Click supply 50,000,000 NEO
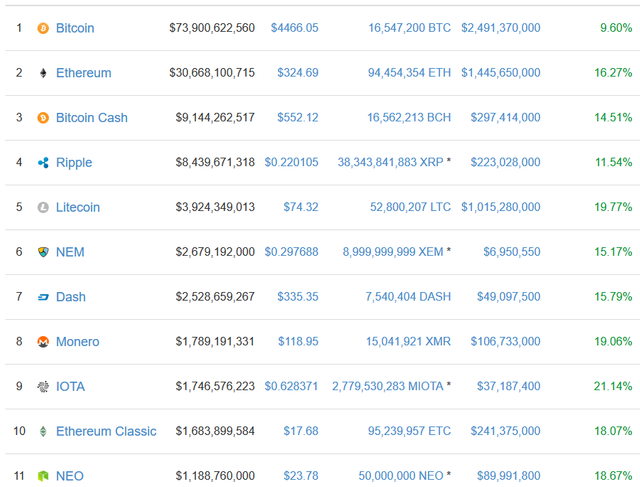 [x=401, y=476]
